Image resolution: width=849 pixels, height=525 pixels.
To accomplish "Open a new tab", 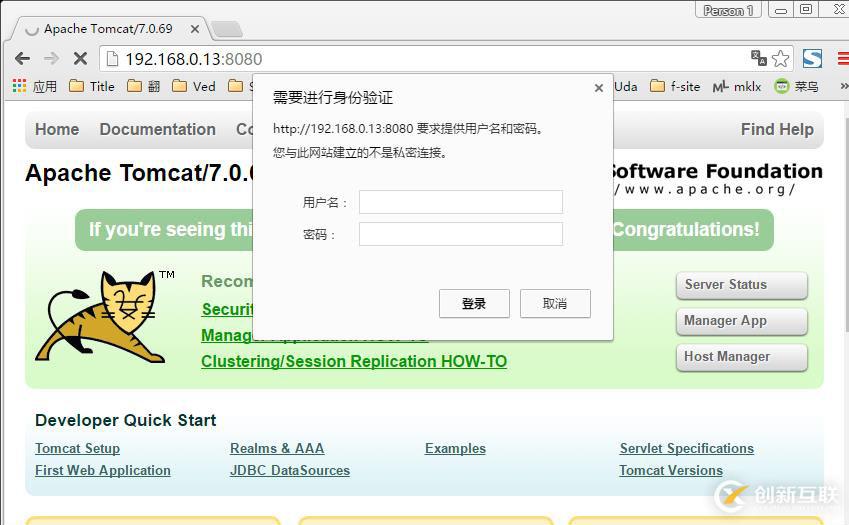I will pyautogui.click(x=226, y=29).
